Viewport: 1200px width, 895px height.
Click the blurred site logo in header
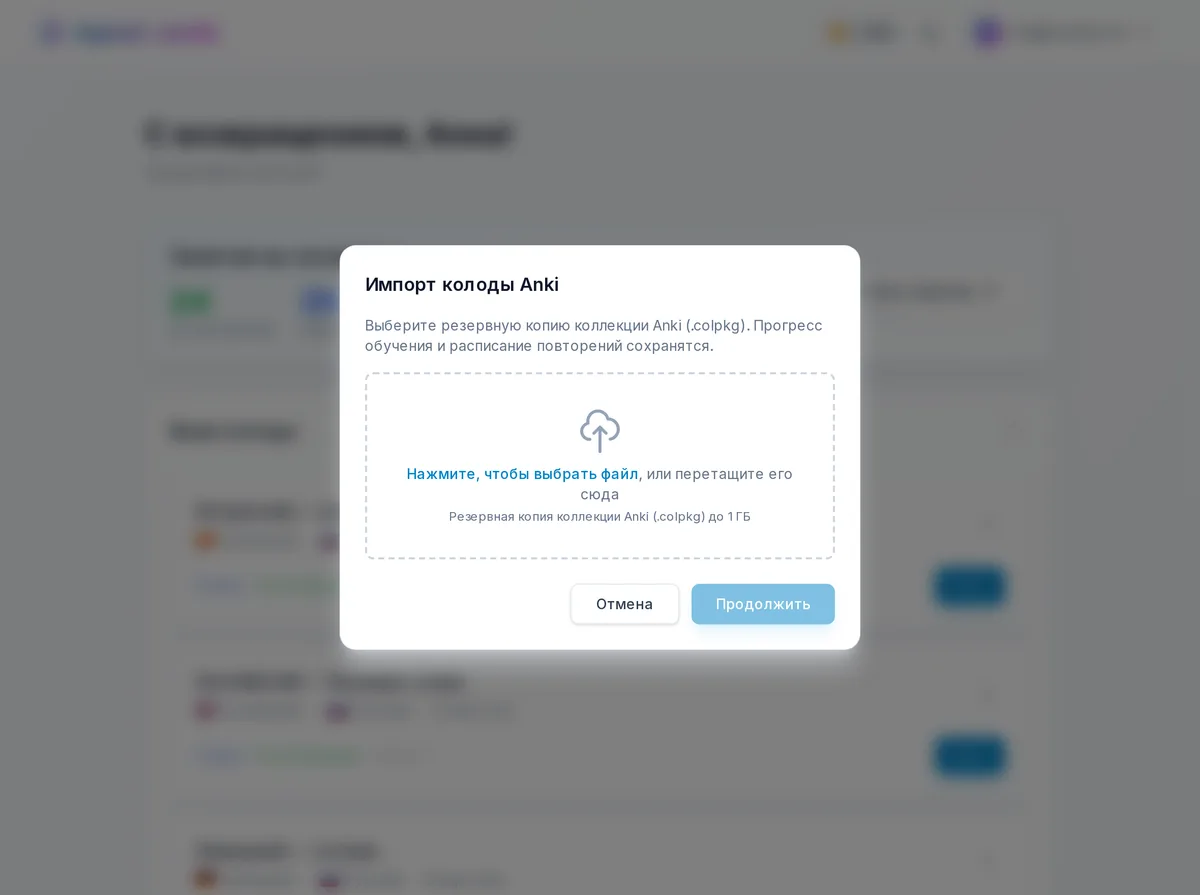129,33
